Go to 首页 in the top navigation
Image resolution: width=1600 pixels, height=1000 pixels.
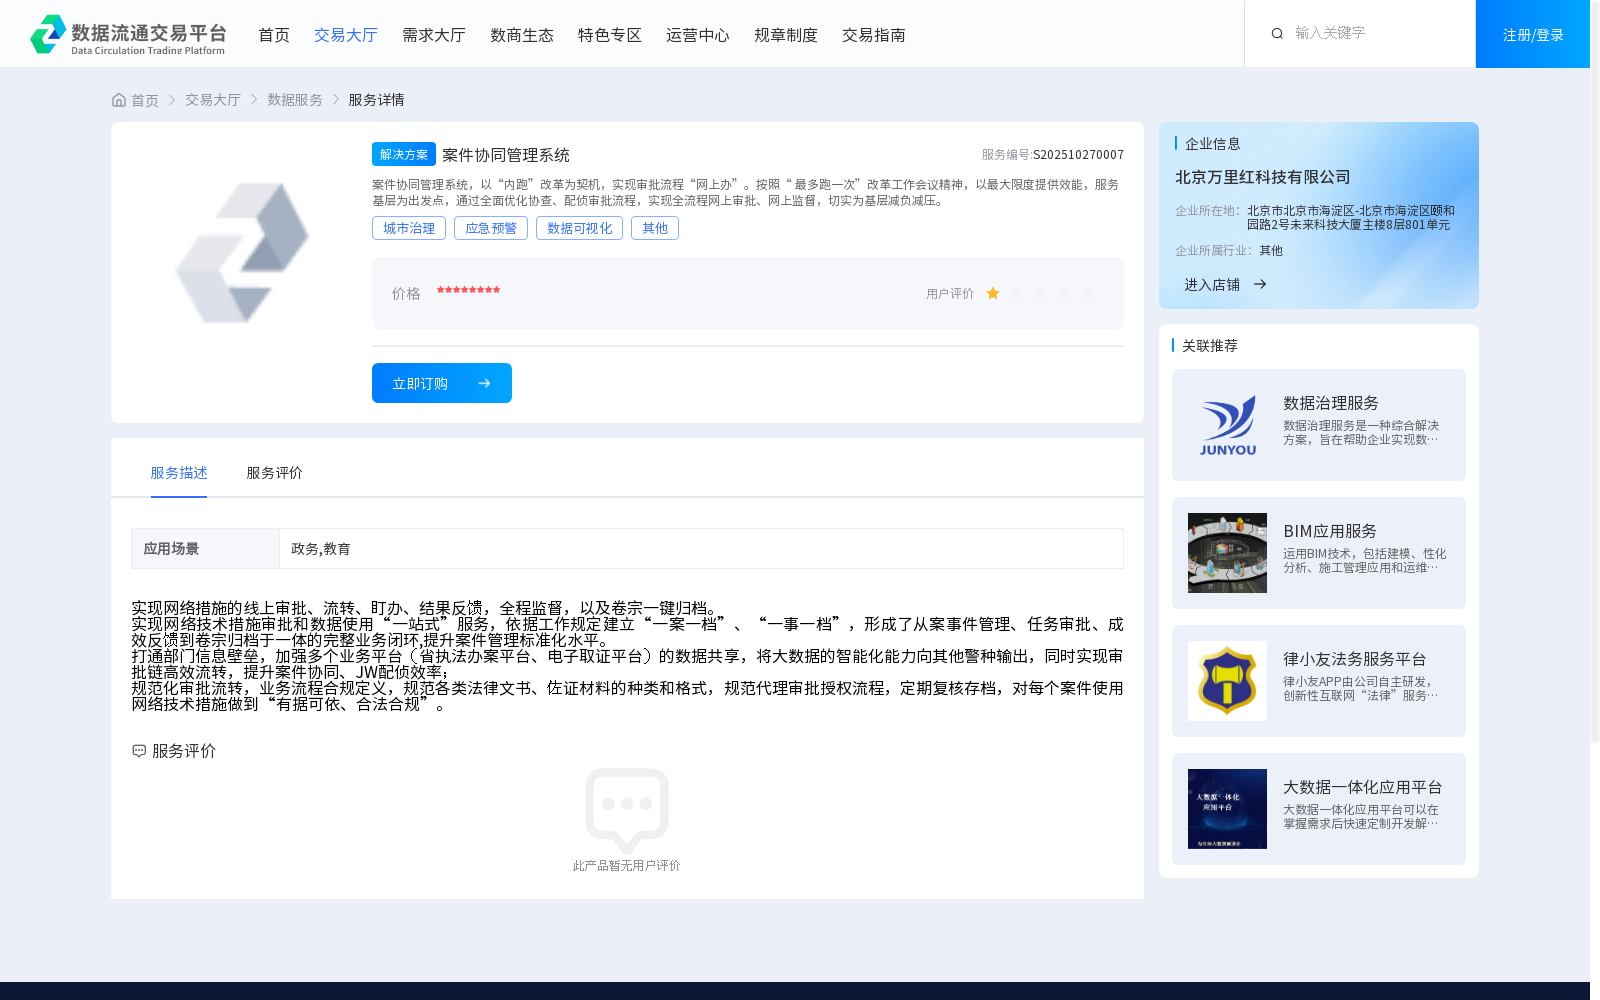pos(274,35)
